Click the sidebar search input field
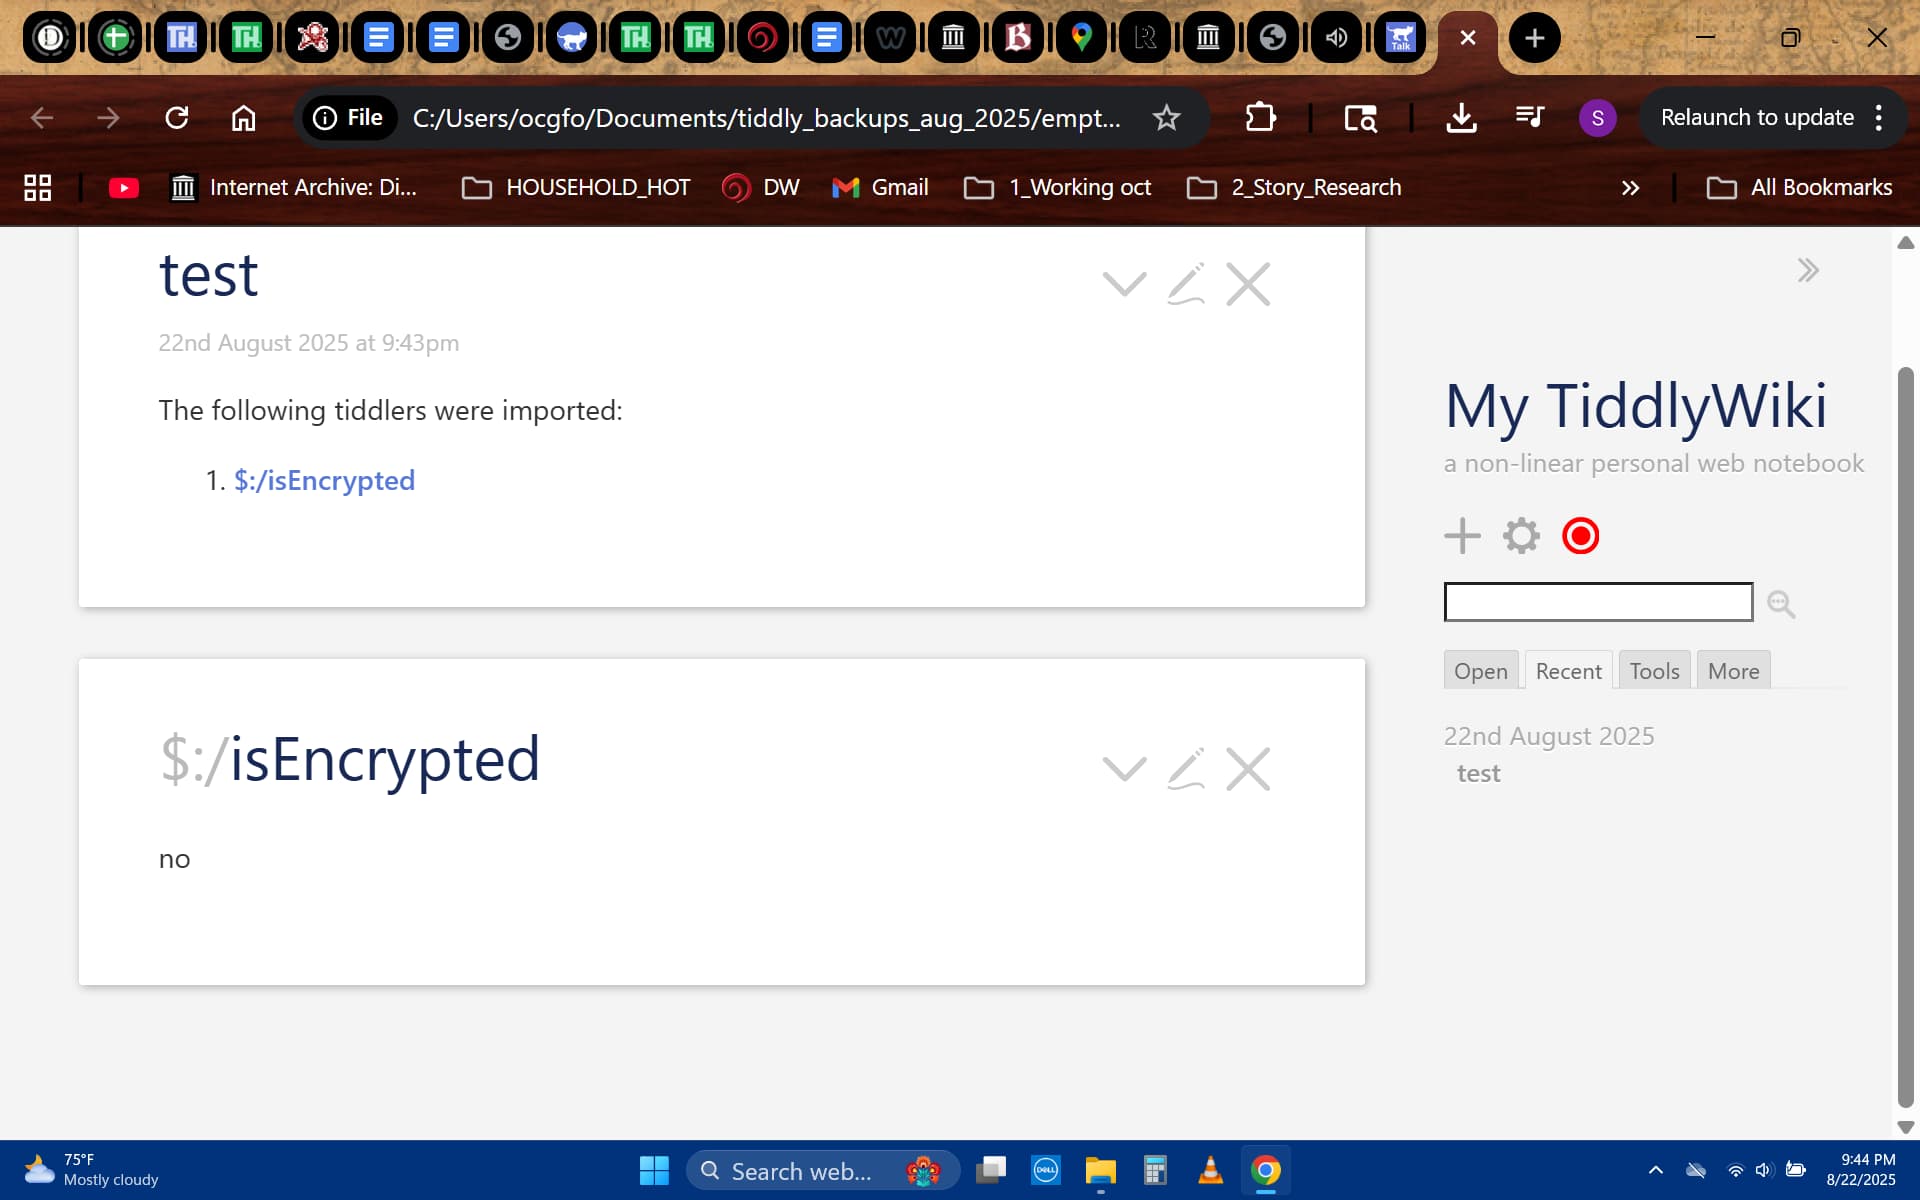The image size is (1920, 1200). tap(1598, 602)
